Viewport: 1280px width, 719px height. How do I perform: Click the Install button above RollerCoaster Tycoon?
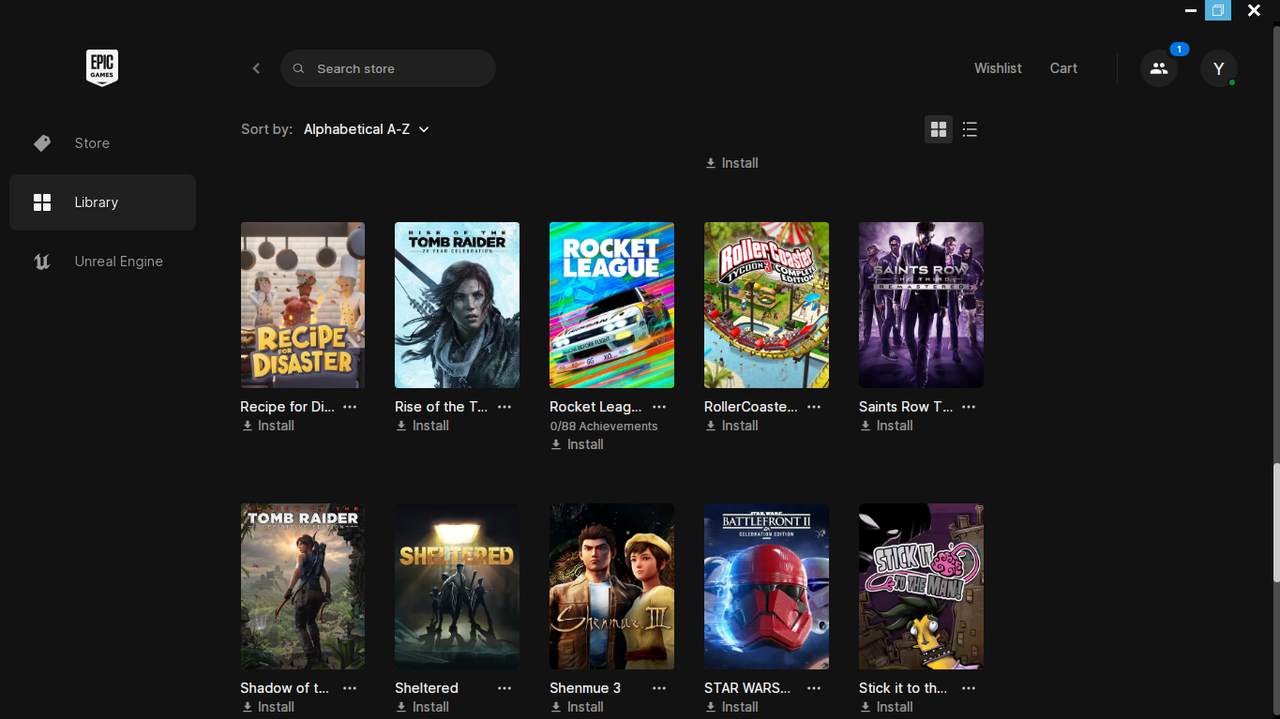click(732, 163)
